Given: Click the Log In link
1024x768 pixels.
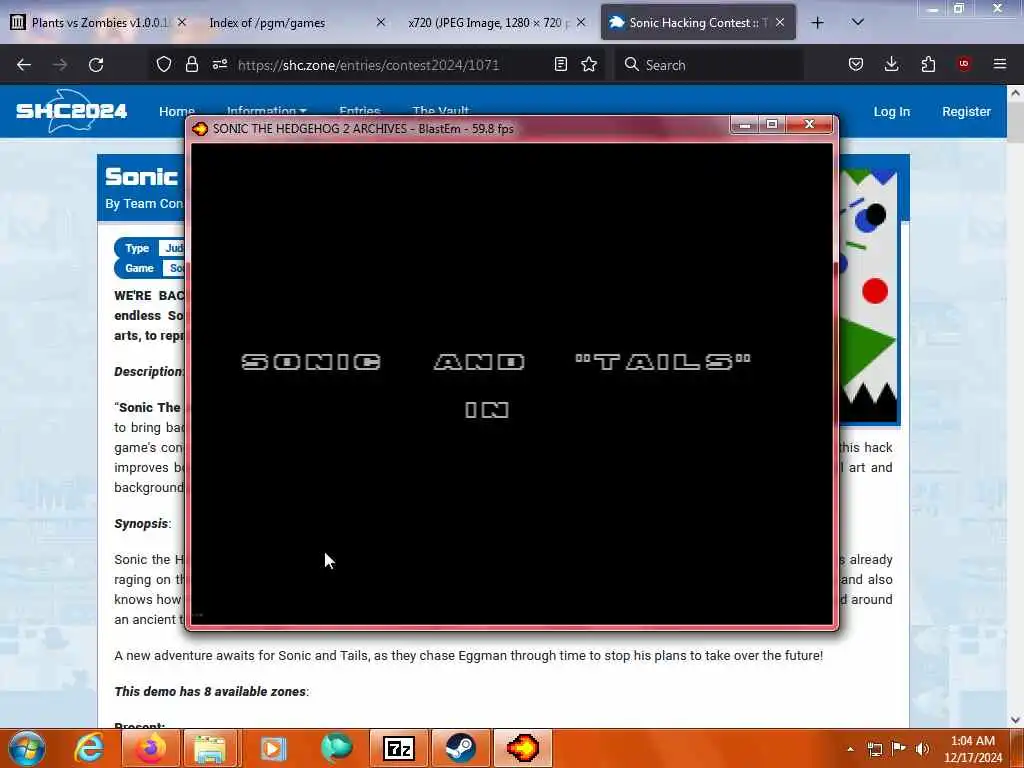Looking at the screenshot, I should click(891, 112).
